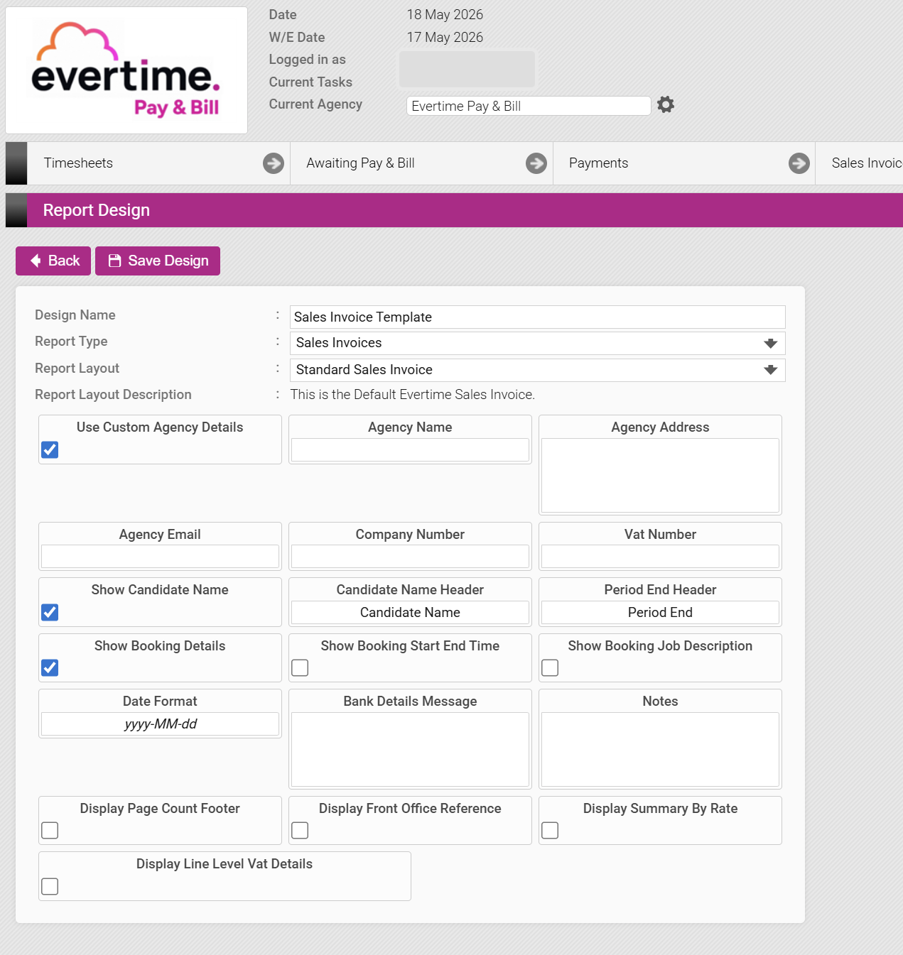Toggle Show Booking Details checkbox
The width and height of the screenshot is (903, 955).
50,668
